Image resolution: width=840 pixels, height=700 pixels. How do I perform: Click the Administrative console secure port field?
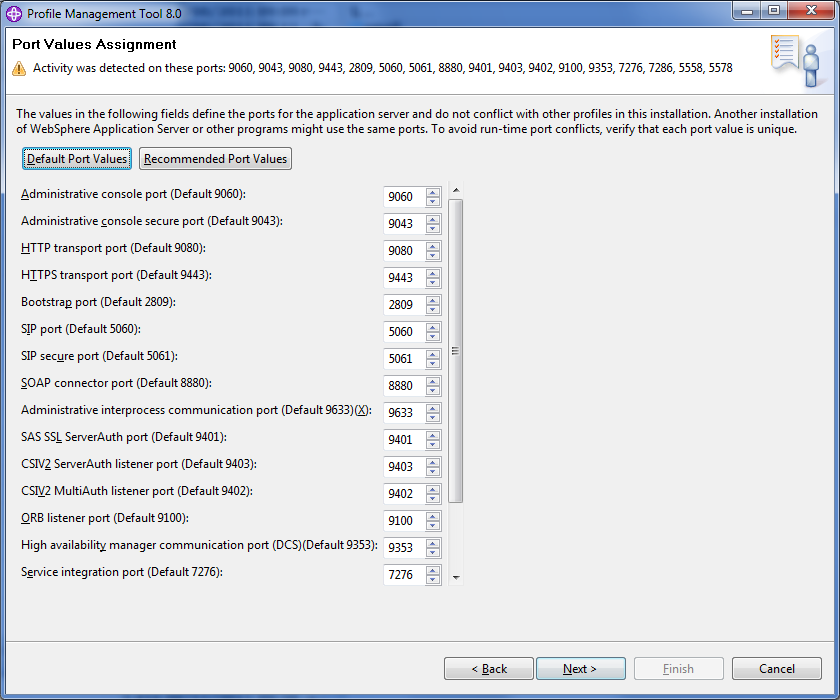click(405, 224)
